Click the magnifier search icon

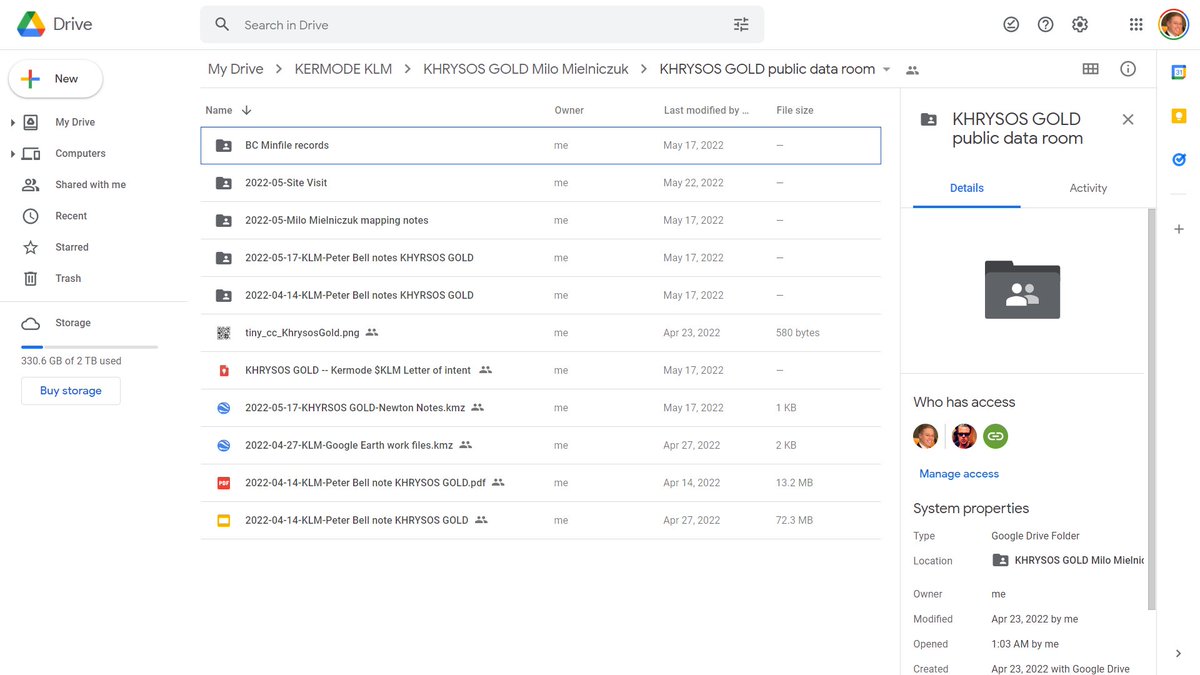click(222, 25)
